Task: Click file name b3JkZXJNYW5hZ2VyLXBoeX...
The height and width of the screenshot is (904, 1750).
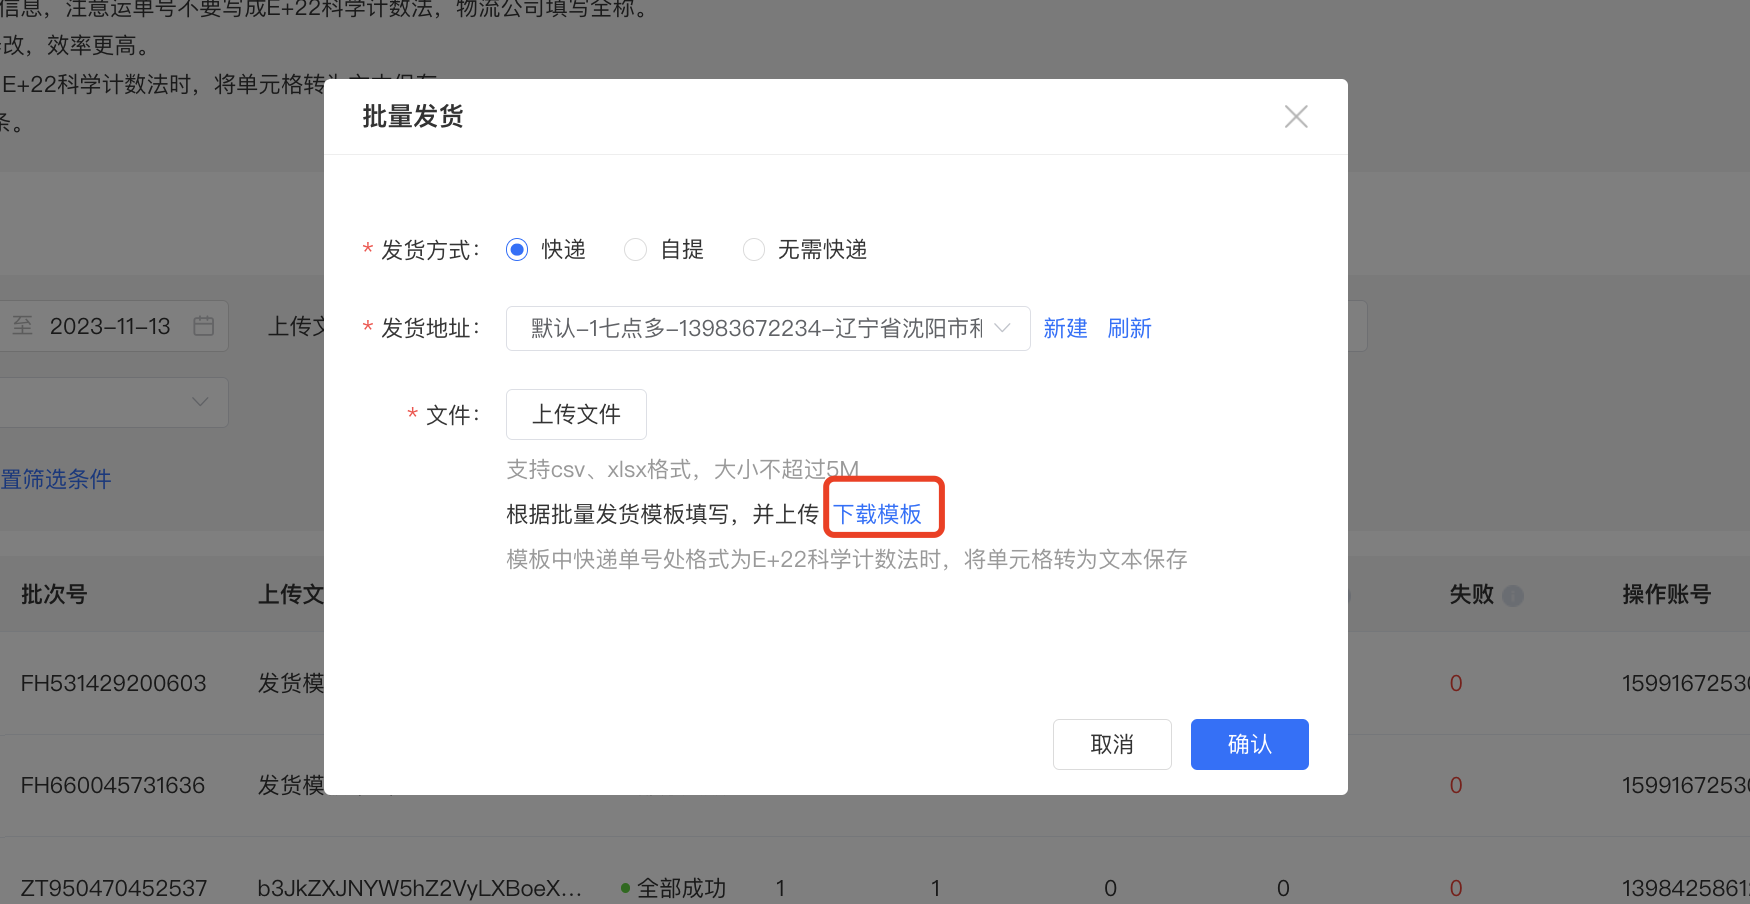Action: coord(419,888)
